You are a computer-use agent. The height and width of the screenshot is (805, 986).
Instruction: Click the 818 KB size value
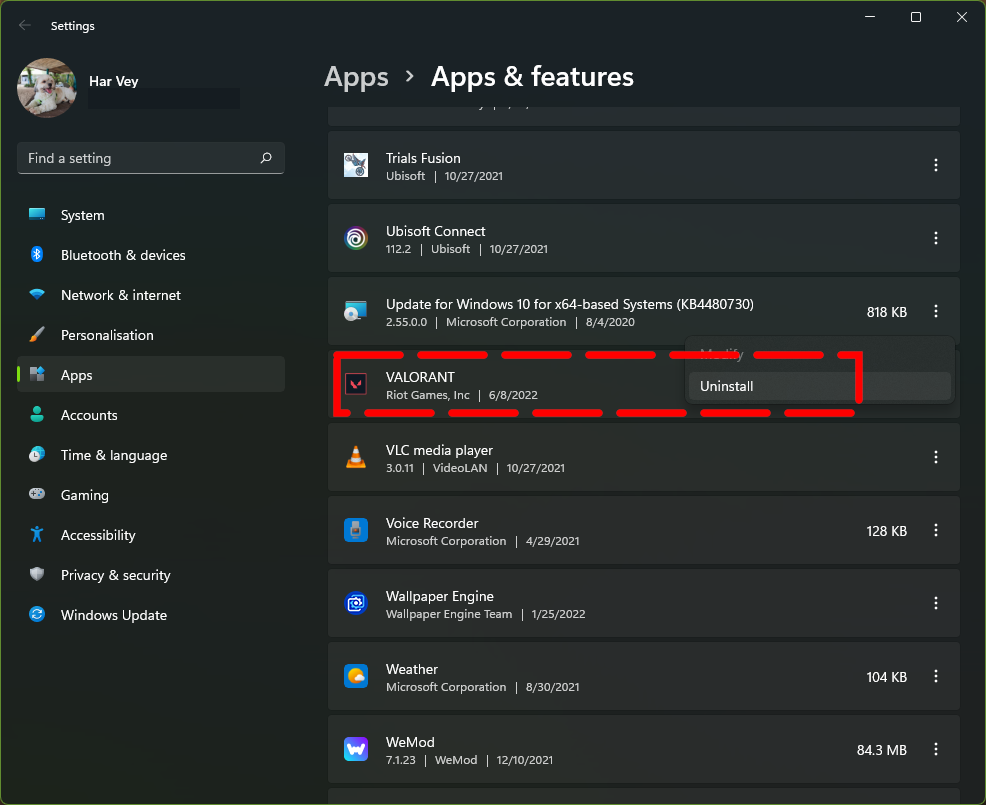coord(887,312)
